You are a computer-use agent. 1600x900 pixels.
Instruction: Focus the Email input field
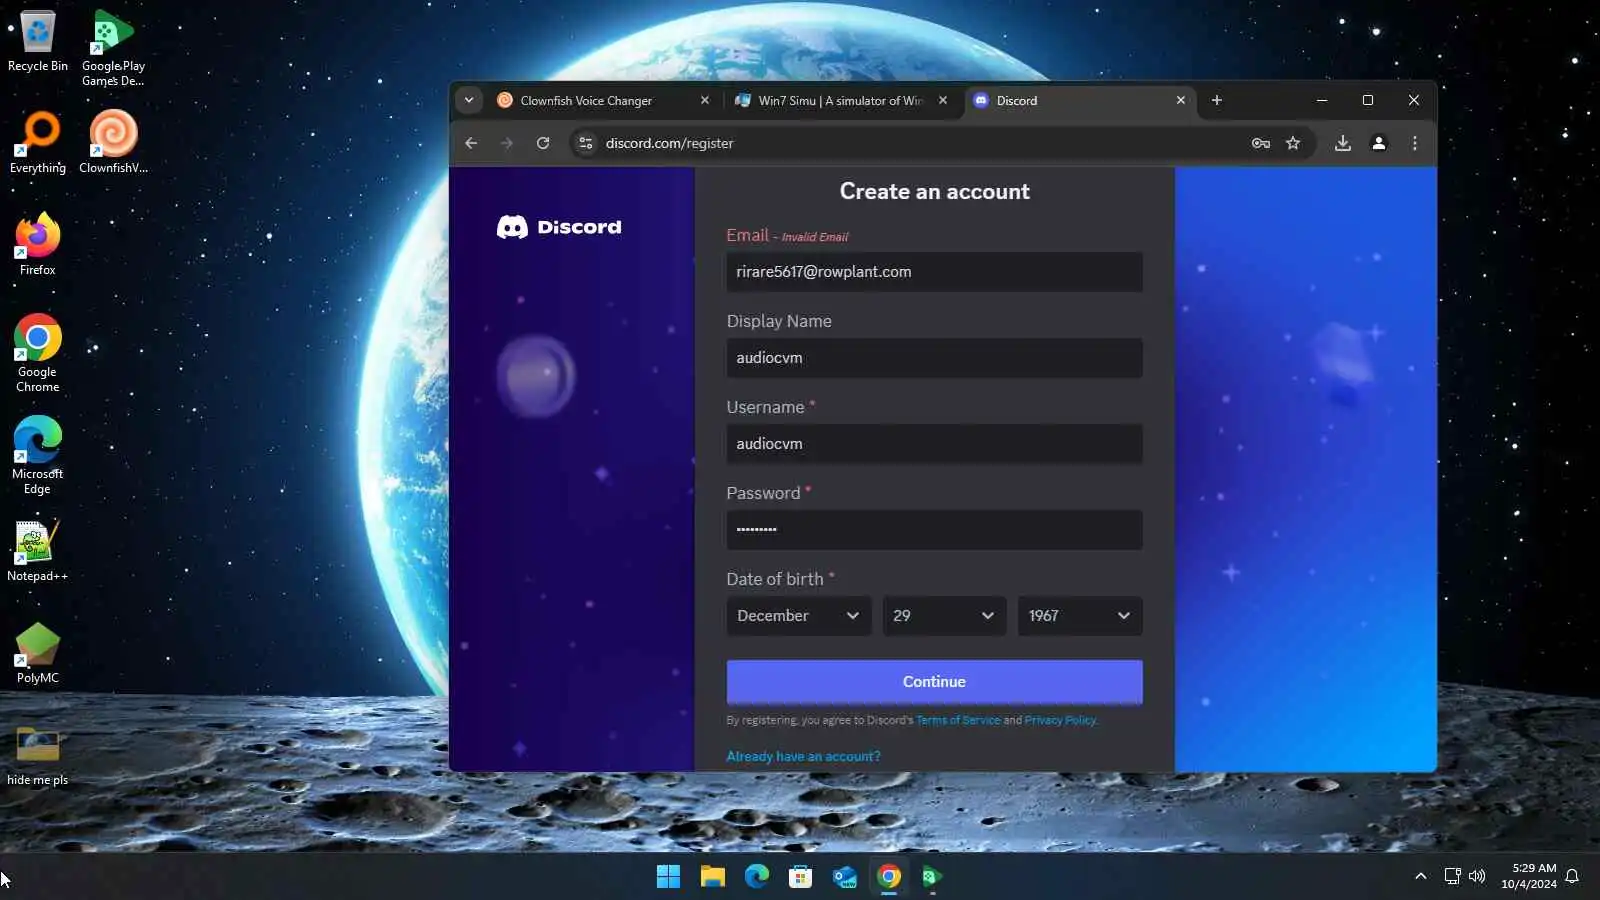[934, 272]
